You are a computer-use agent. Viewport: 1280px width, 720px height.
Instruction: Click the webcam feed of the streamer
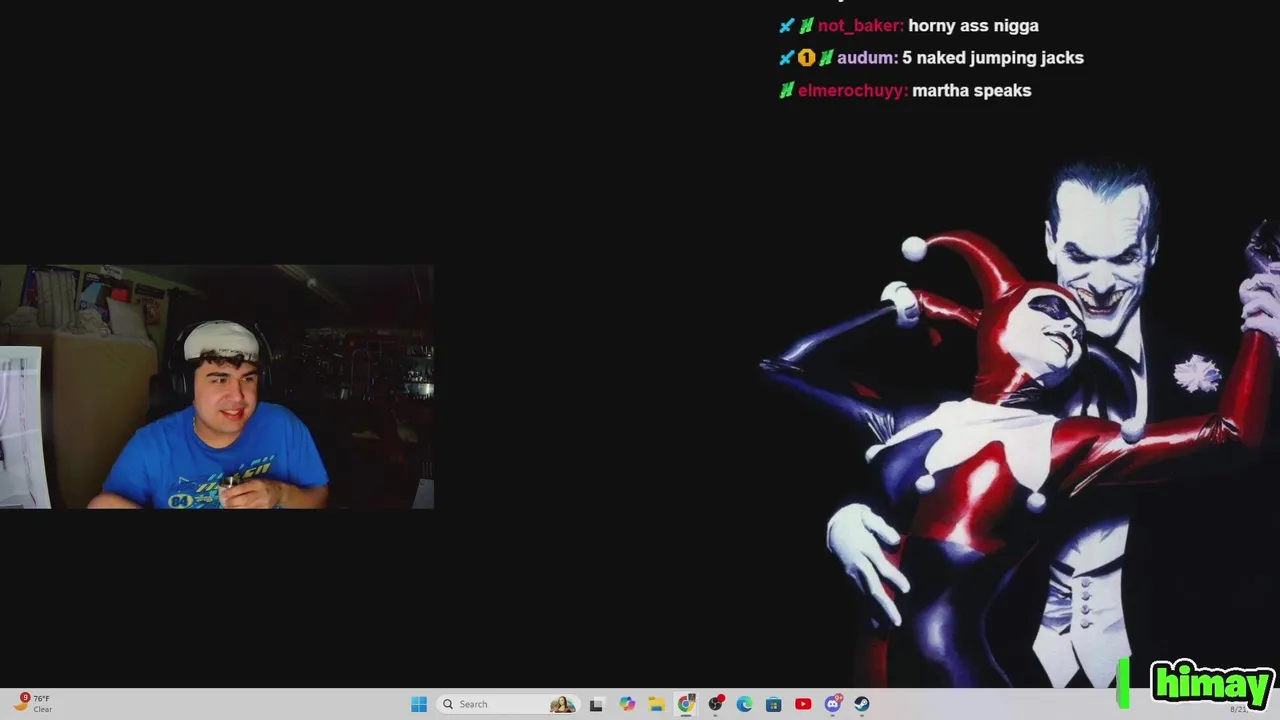217,387
